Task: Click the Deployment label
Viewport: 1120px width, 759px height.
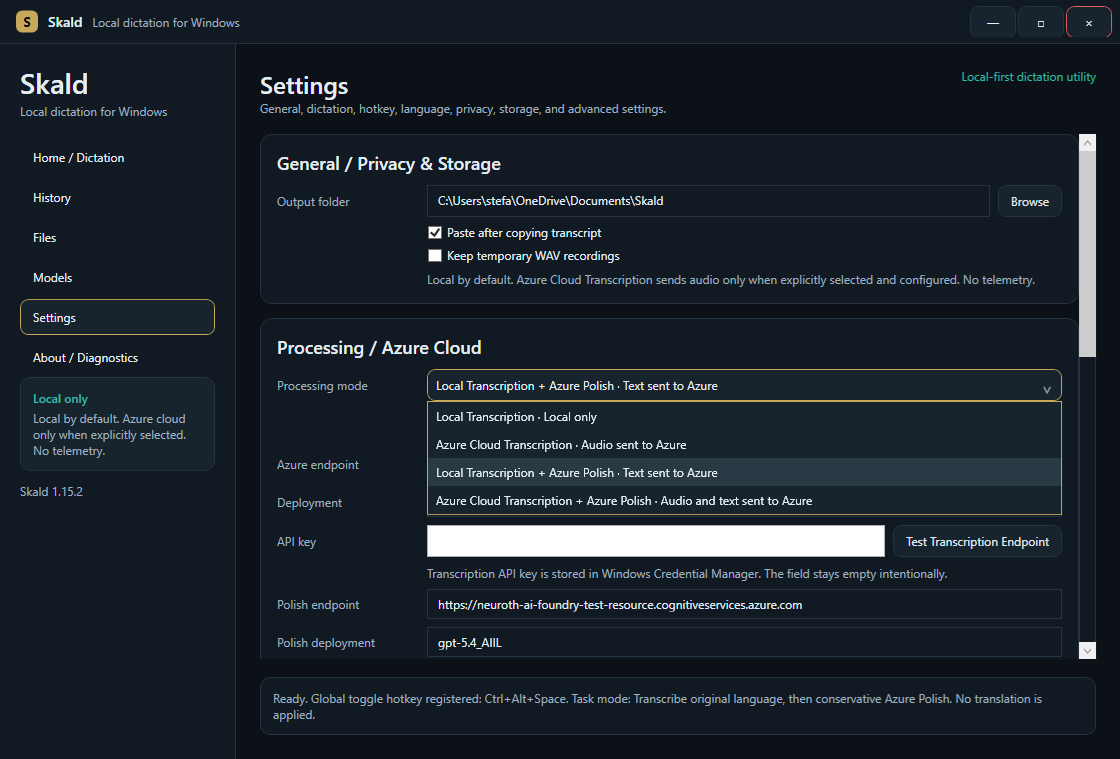Action: [309, 503]
